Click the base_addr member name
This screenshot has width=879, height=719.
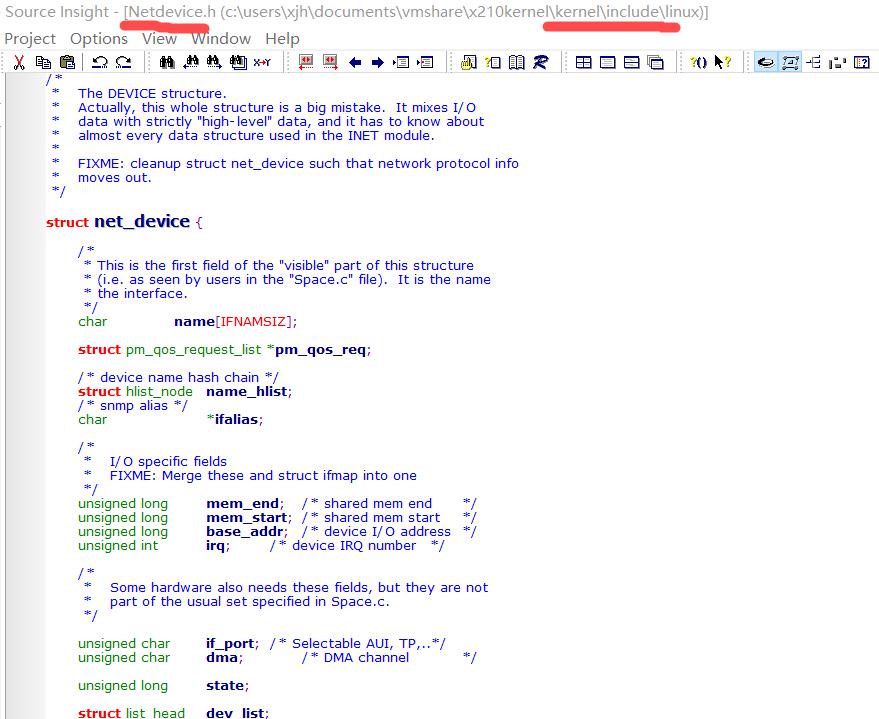pyautogui.click(x=244, y=532)
